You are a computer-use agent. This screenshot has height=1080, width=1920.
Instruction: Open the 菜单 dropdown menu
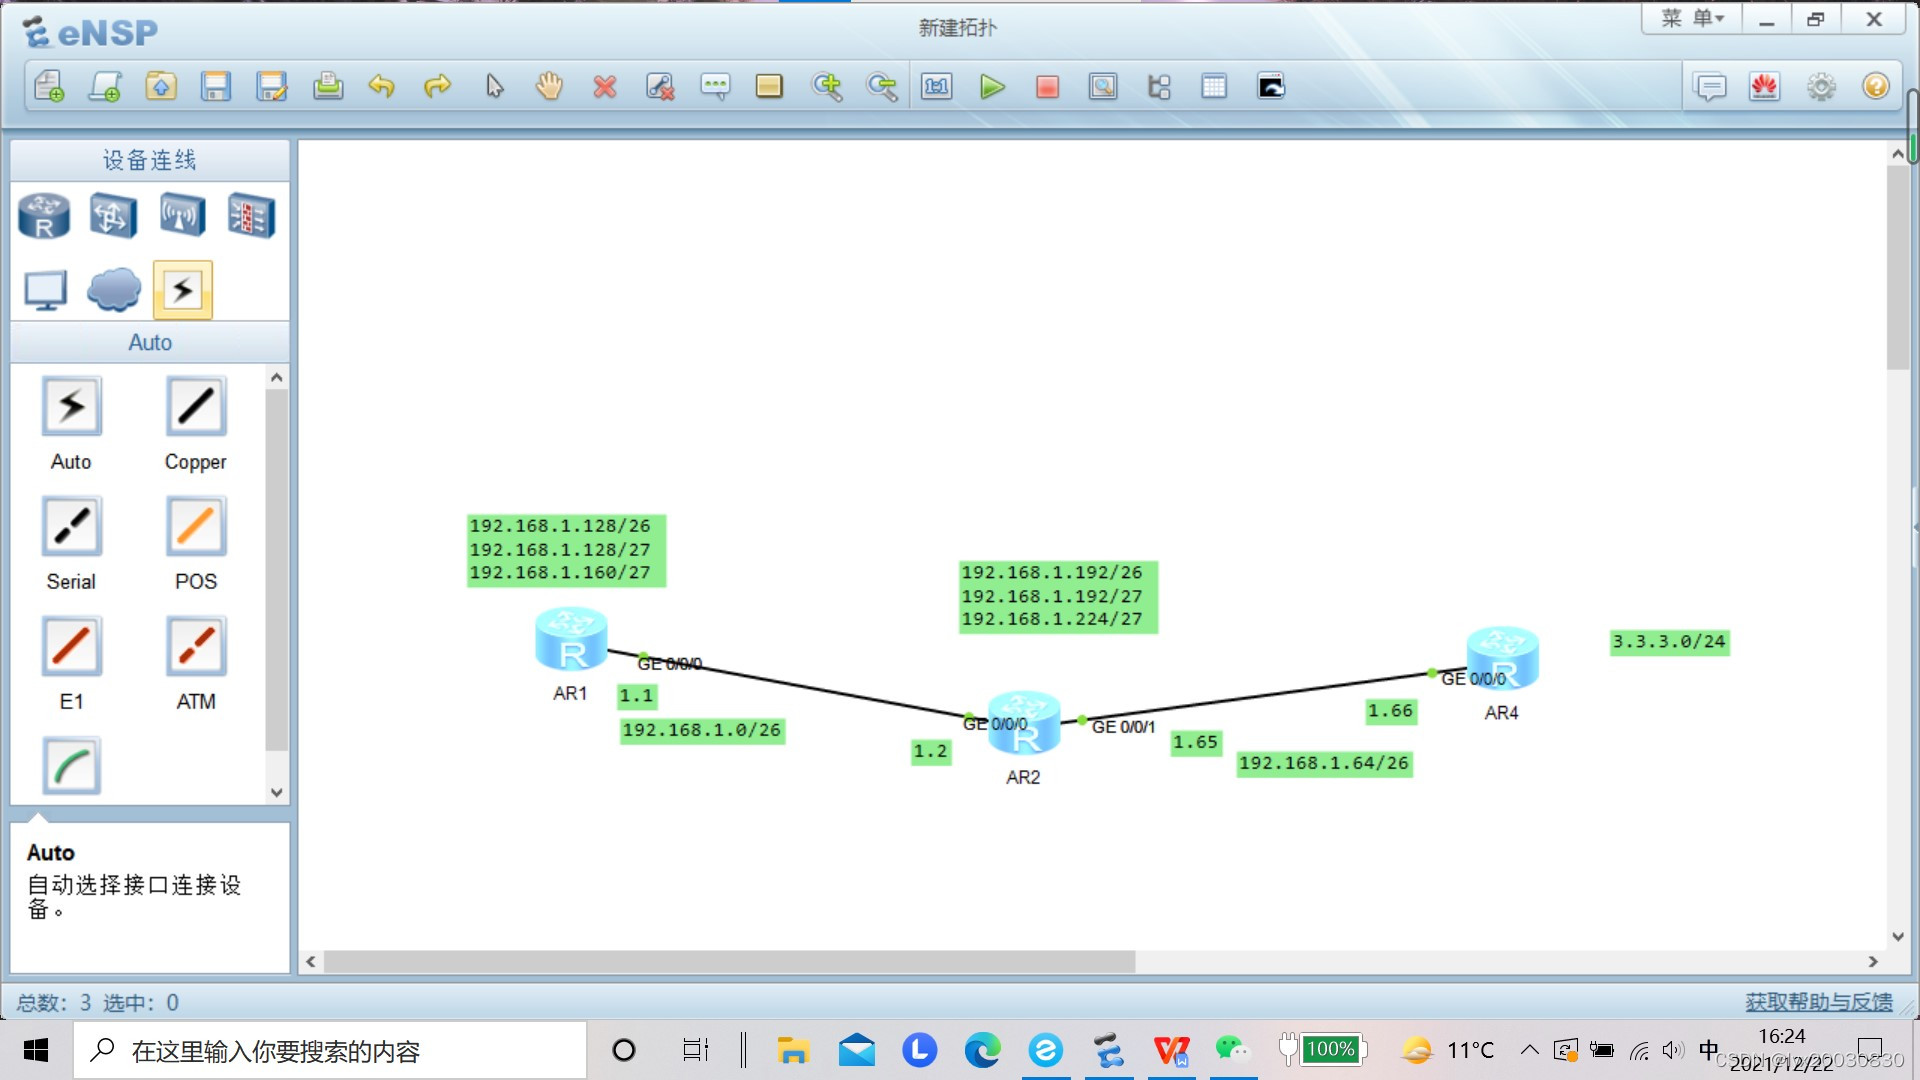(1692, 18)
